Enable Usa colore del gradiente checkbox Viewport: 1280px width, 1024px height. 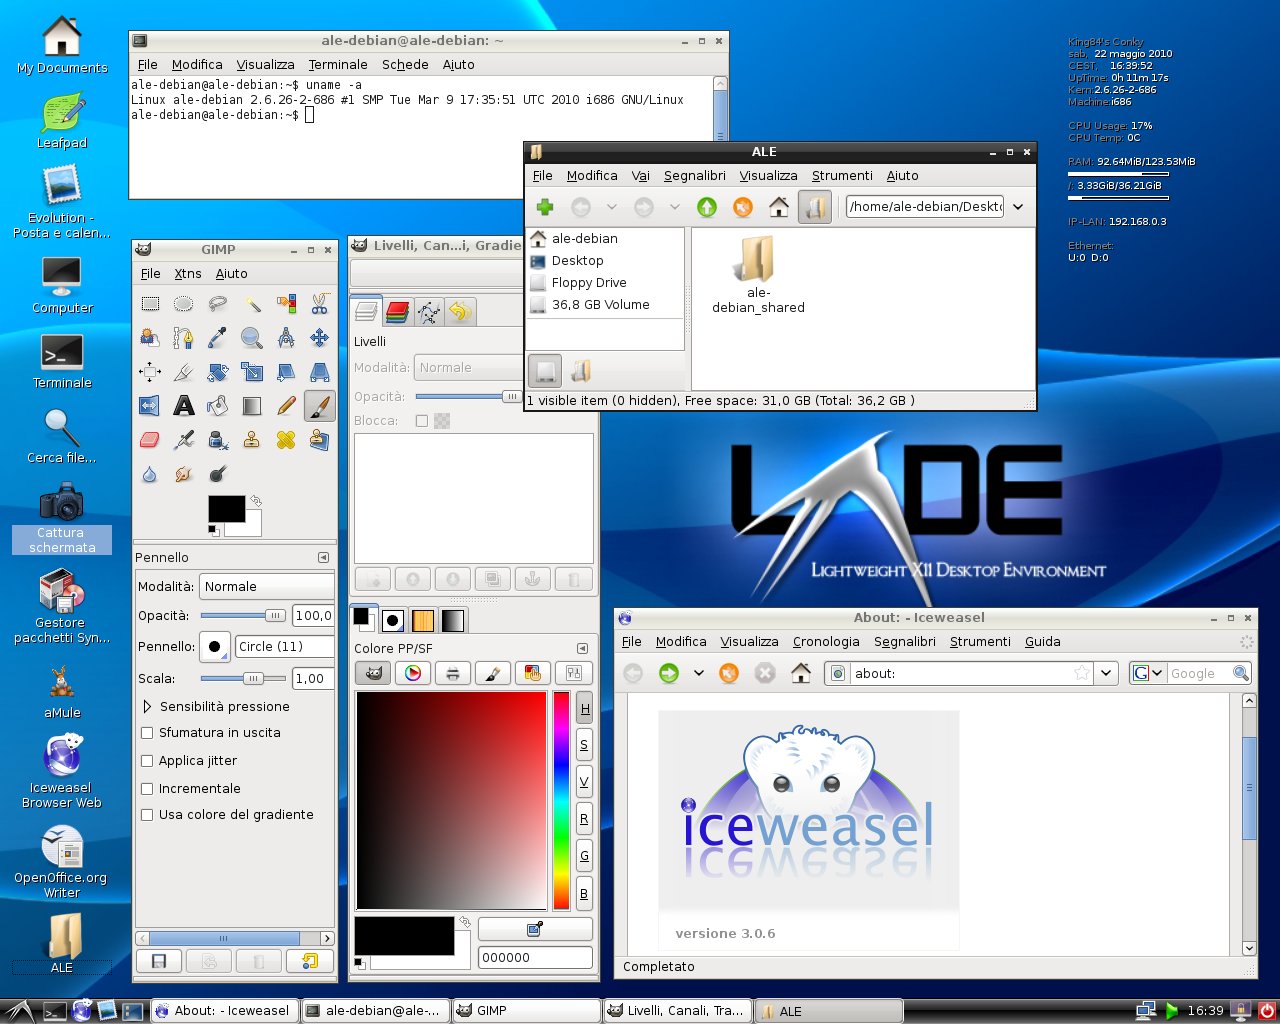pos(147,815)
